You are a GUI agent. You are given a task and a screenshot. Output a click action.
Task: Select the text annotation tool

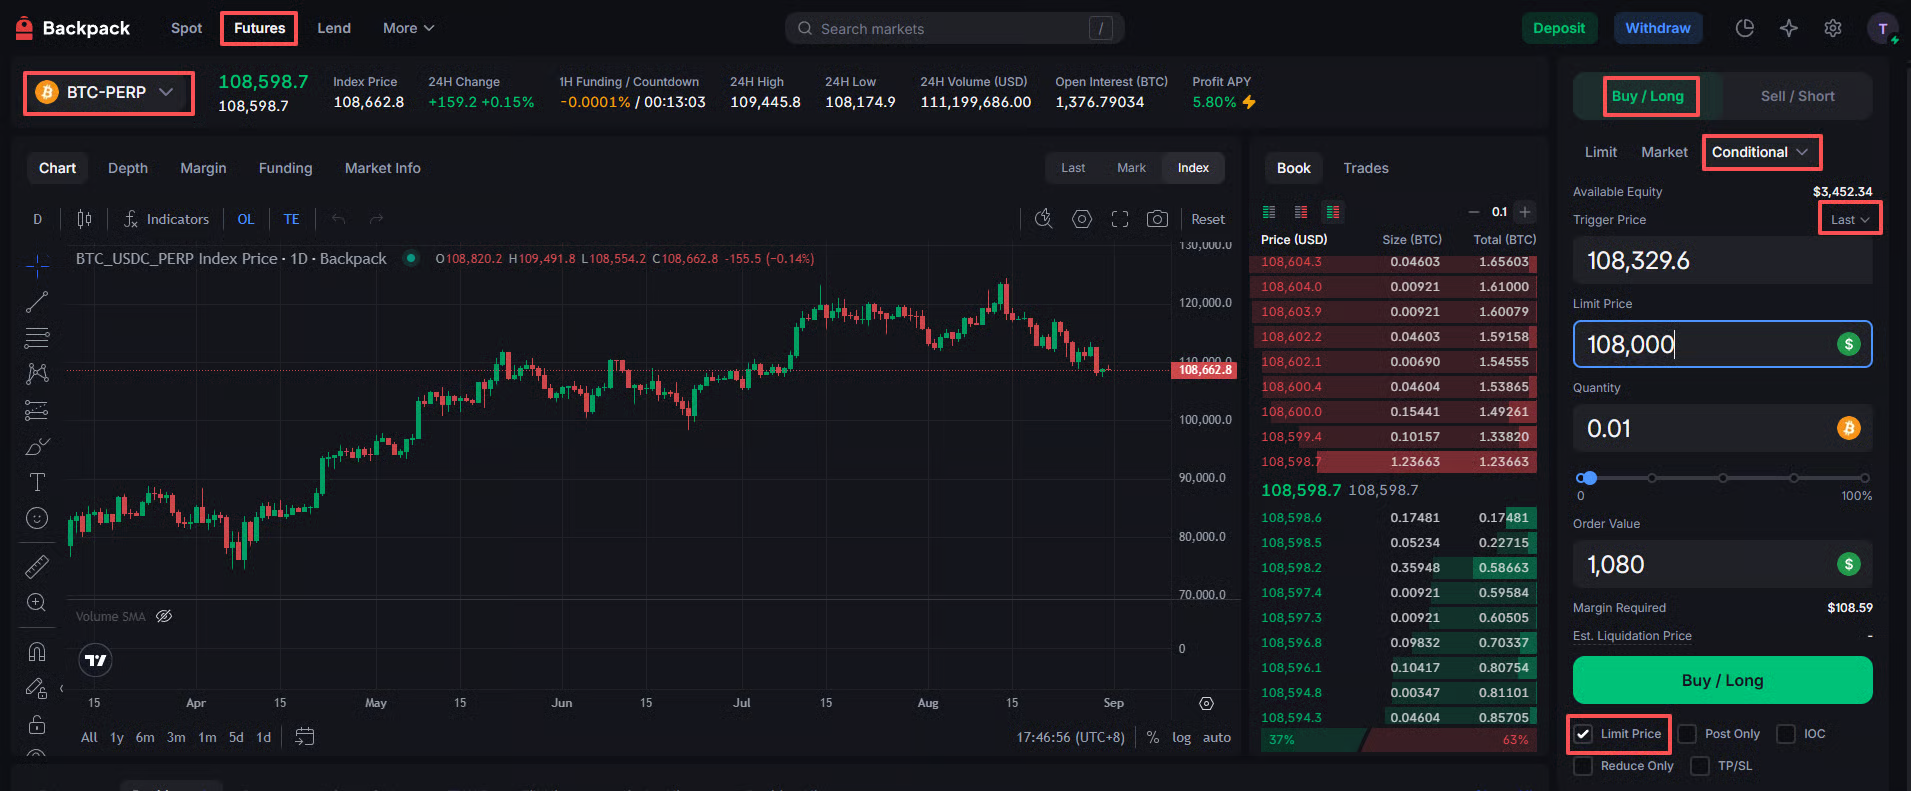37,482
